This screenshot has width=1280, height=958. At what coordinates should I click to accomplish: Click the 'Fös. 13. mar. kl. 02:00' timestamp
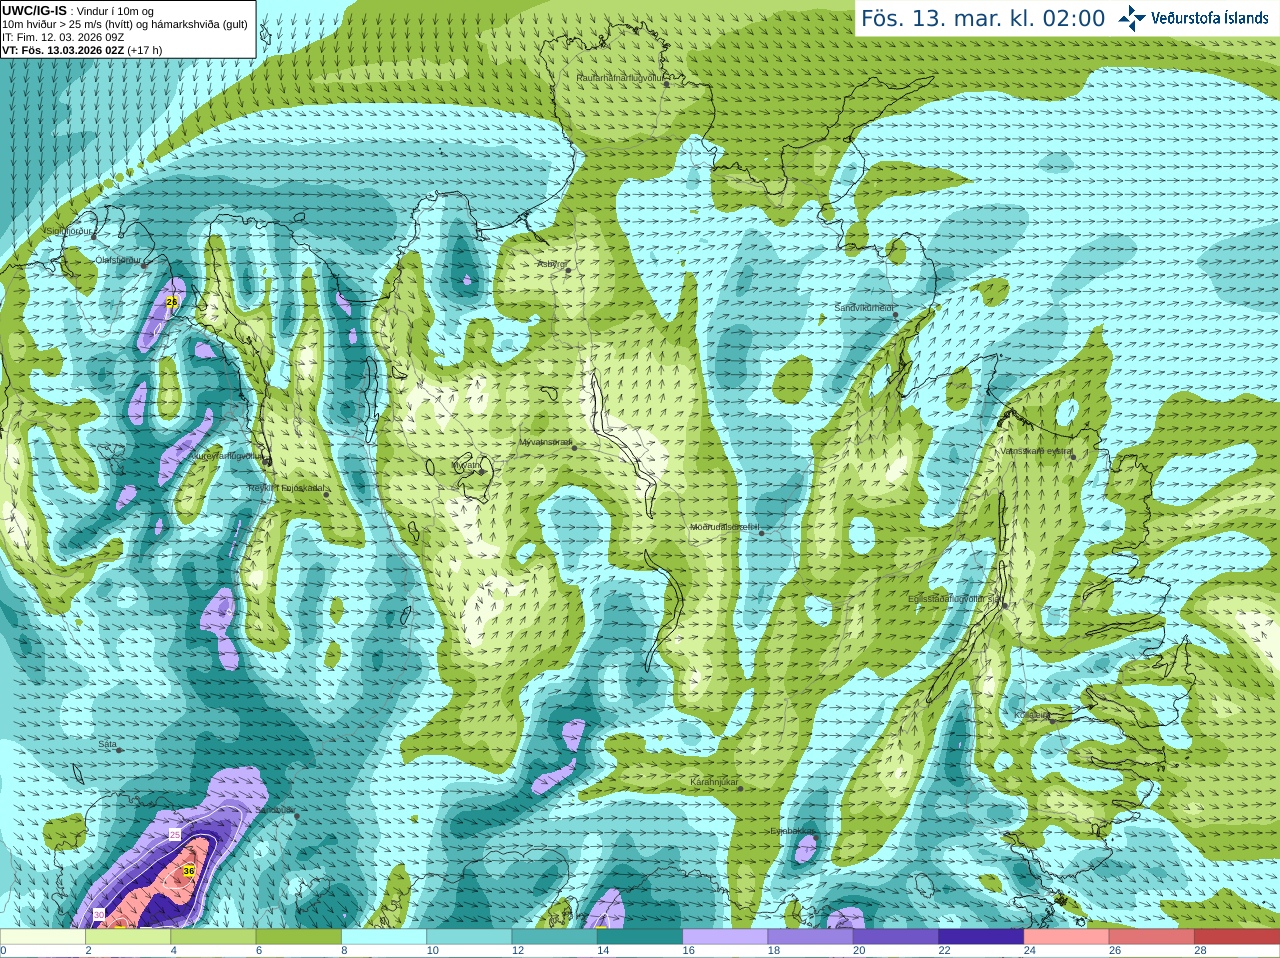pos(983,19)
